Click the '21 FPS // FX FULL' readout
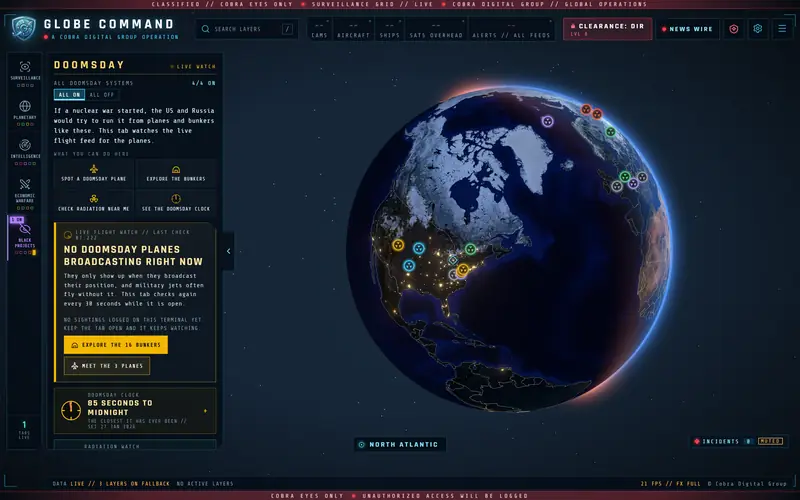 coord(670,484)
